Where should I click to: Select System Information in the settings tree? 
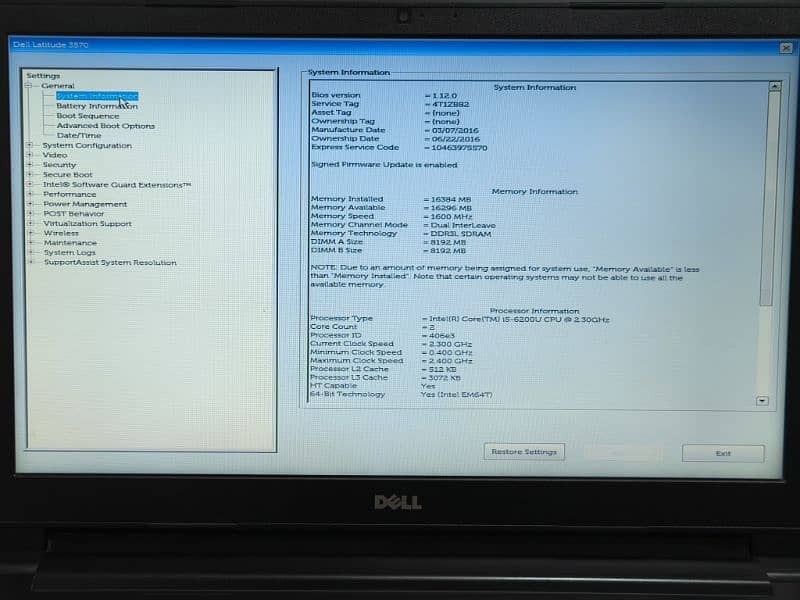point(96,96)
